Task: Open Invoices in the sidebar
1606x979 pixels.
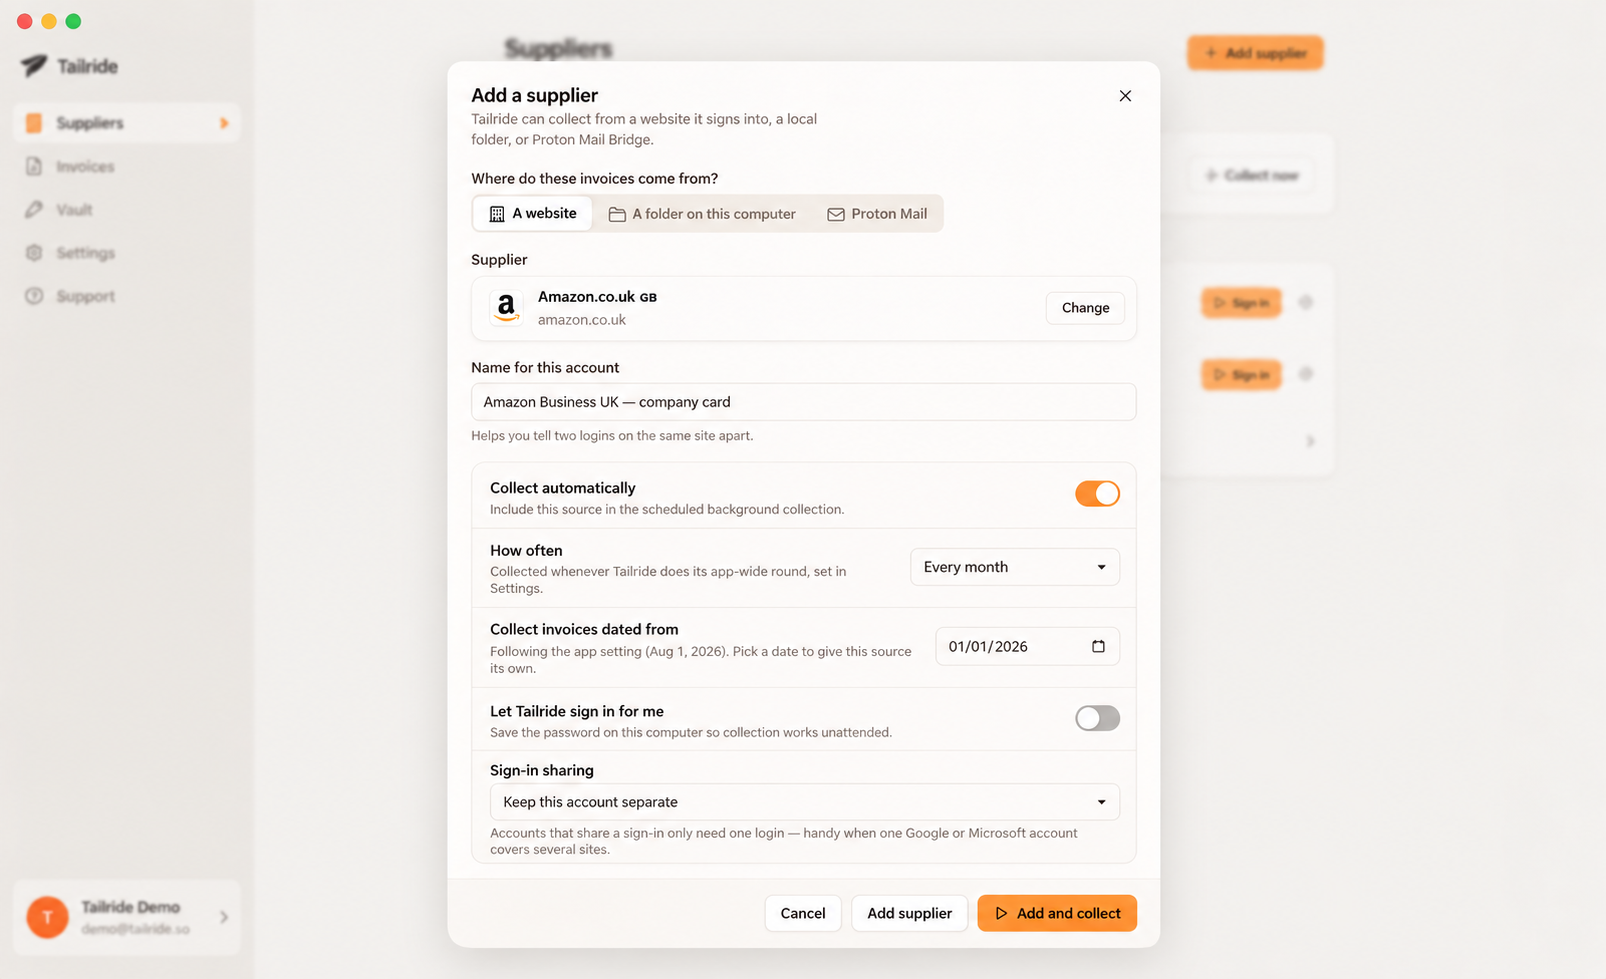Action: (x=127, y=167)
